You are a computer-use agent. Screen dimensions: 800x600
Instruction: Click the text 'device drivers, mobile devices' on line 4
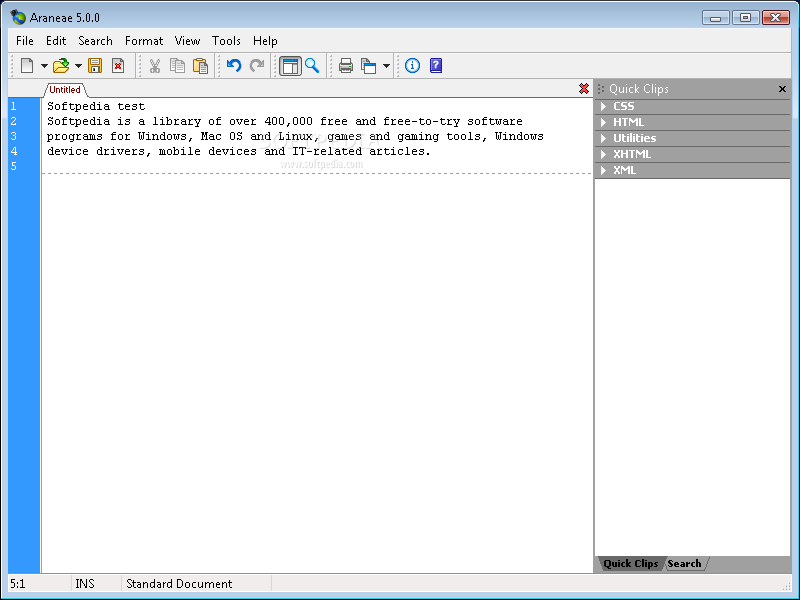pos(152,152)
